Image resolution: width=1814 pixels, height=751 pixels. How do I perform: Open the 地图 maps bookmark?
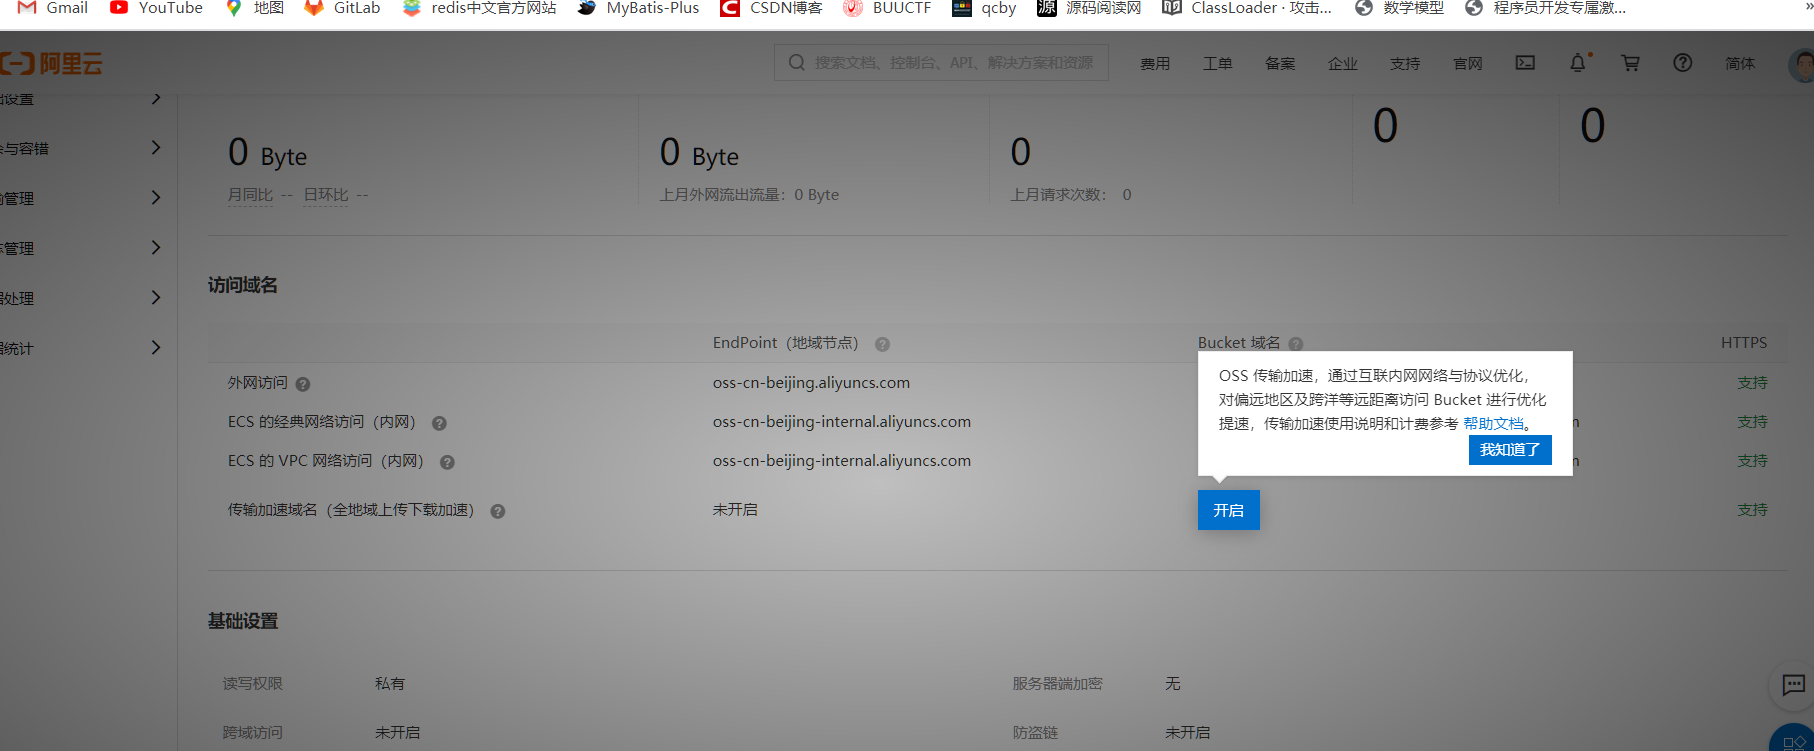pyautogui.click(x=255, y=8)
